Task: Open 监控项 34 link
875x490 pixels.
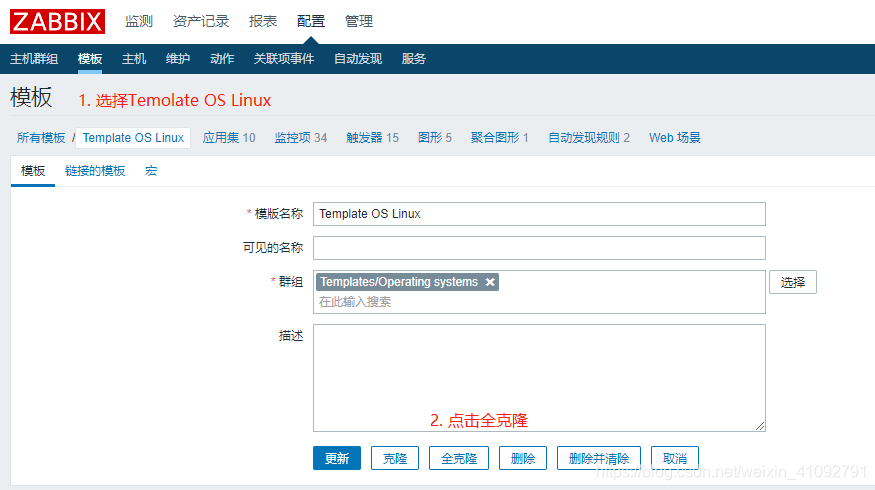Action: (x=301, y=138)
